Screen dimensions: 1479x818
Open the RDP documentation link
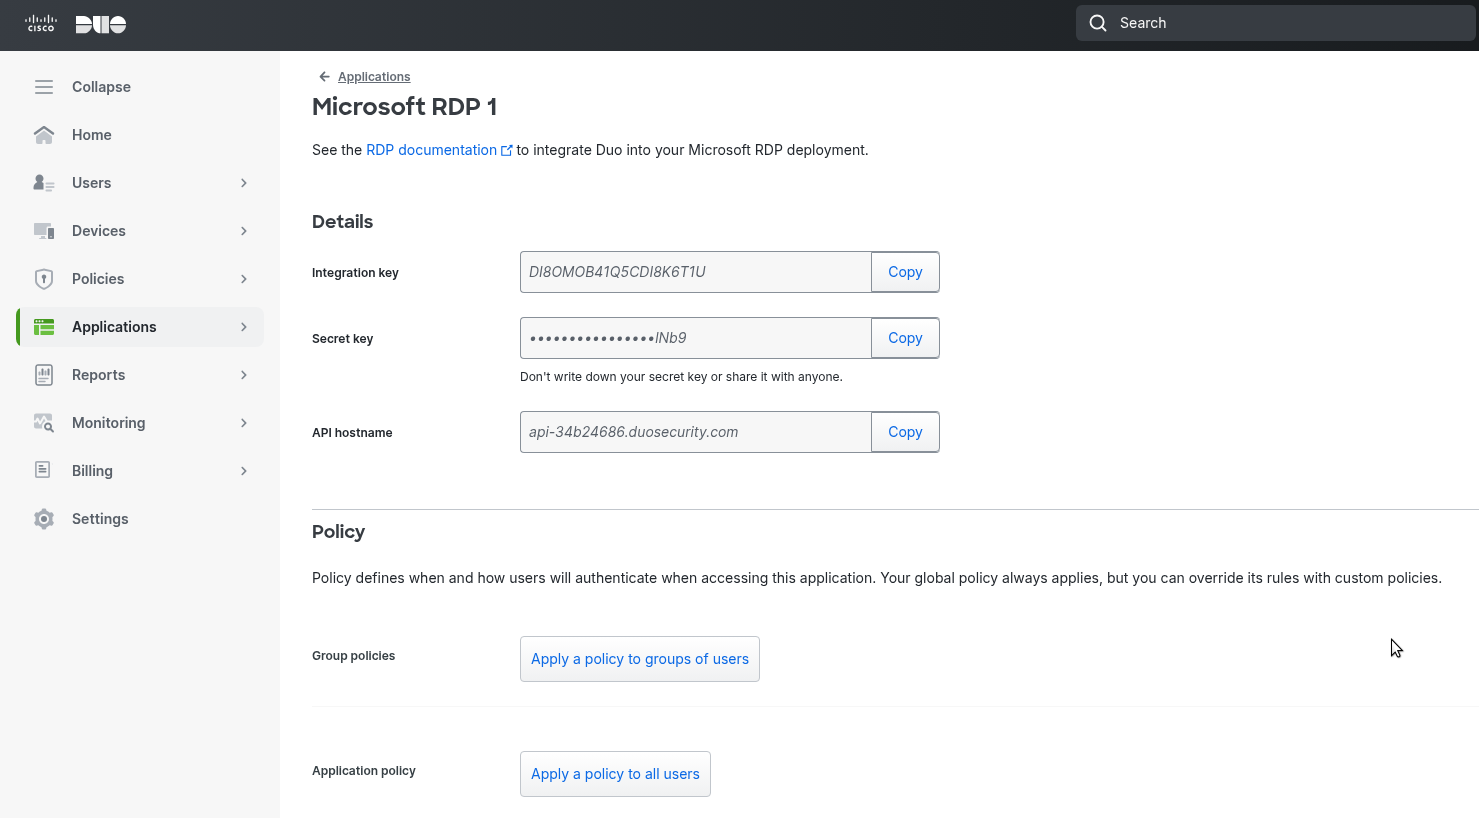[431, 150]
